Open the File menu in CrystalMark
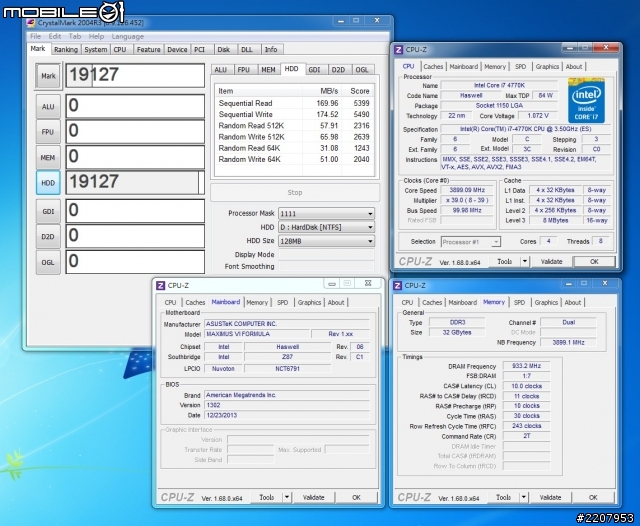This screenshot has width=640, height=526. pos(36,36)
